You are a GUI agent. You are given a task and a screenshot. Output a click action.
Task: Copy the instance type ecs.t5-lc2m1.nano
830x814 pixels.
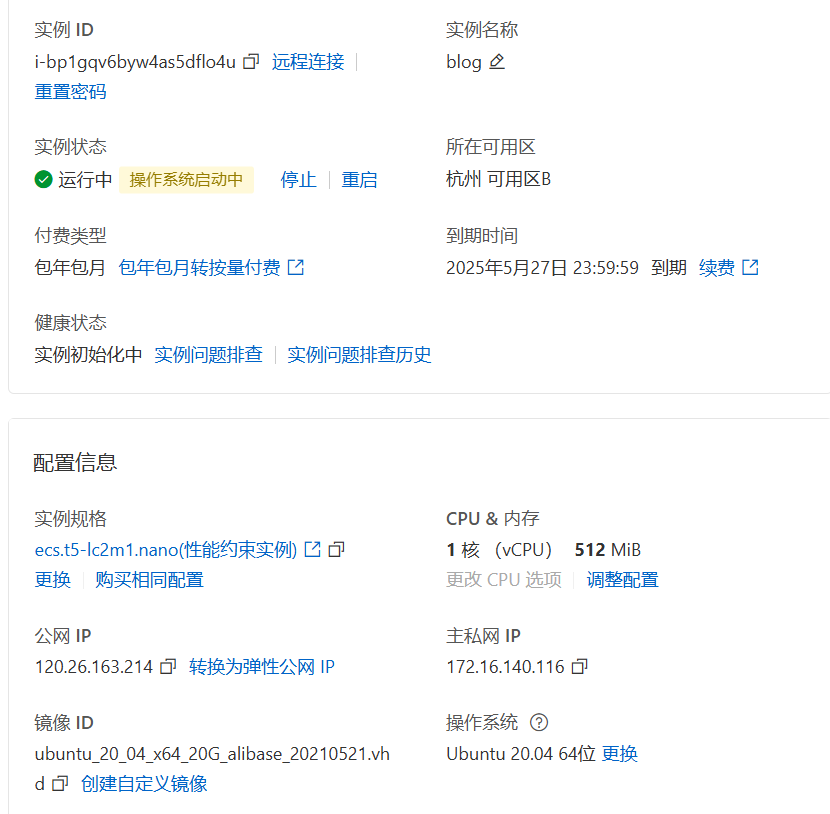tap(337, 549)
